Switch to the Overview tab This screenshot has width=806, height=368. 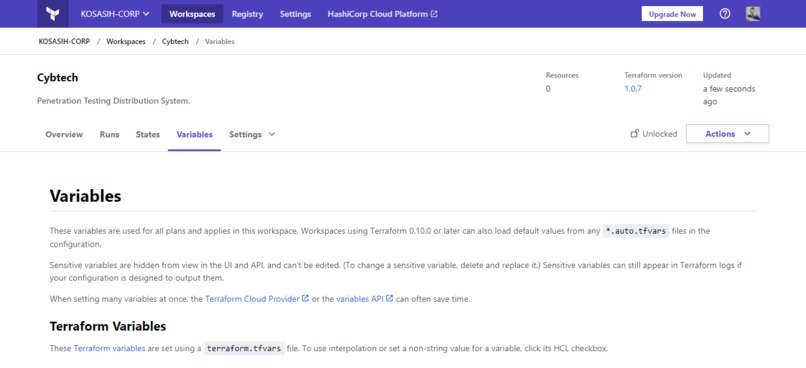click(64, 134)
